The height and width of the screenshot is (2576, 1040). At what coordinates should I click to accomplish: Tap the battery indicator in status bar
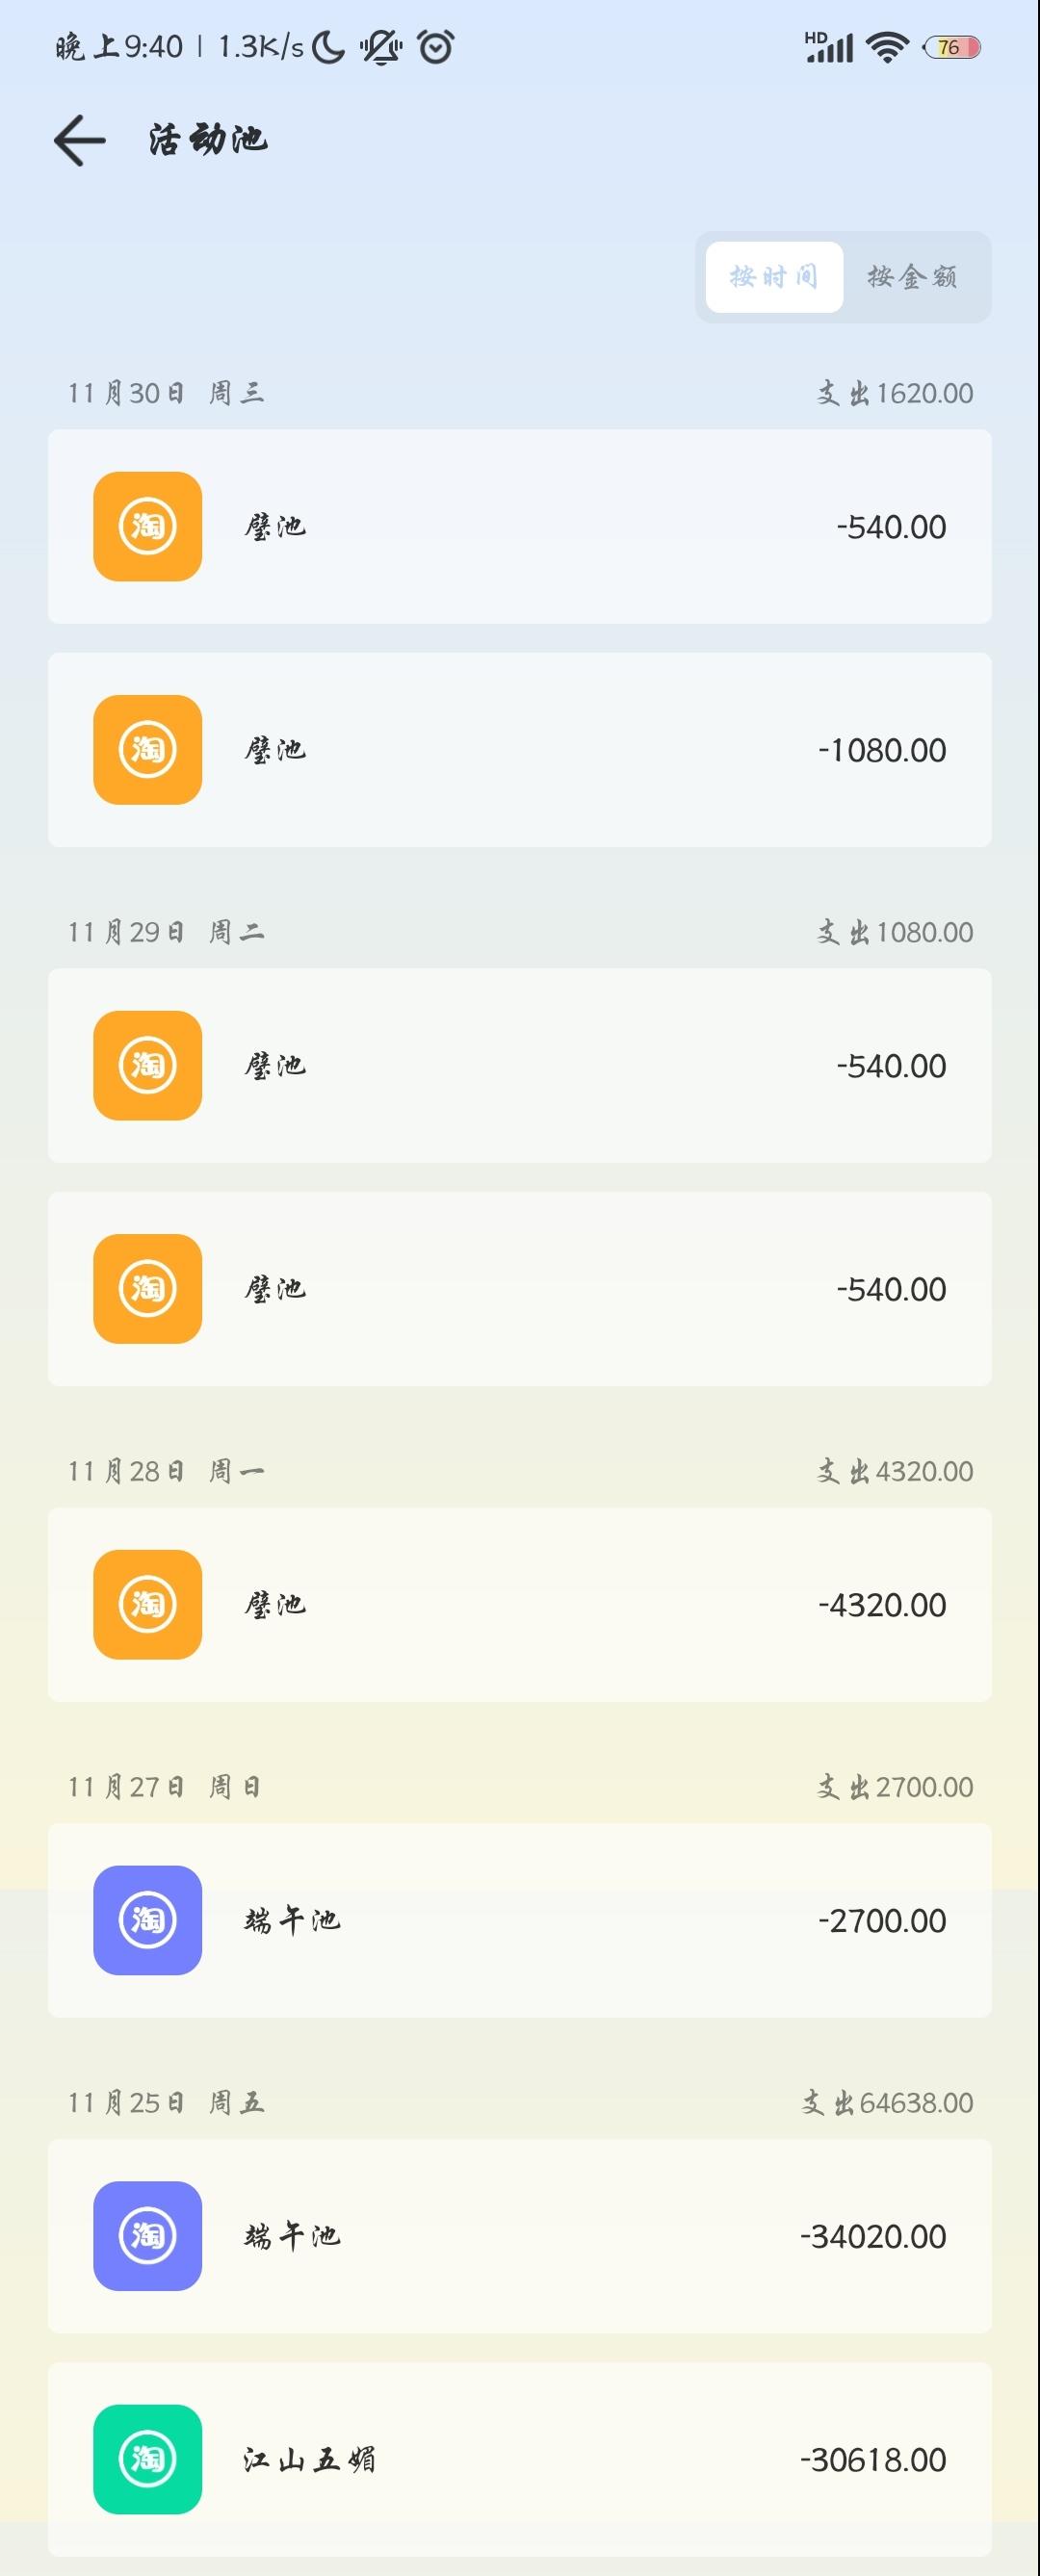point(951,47)
